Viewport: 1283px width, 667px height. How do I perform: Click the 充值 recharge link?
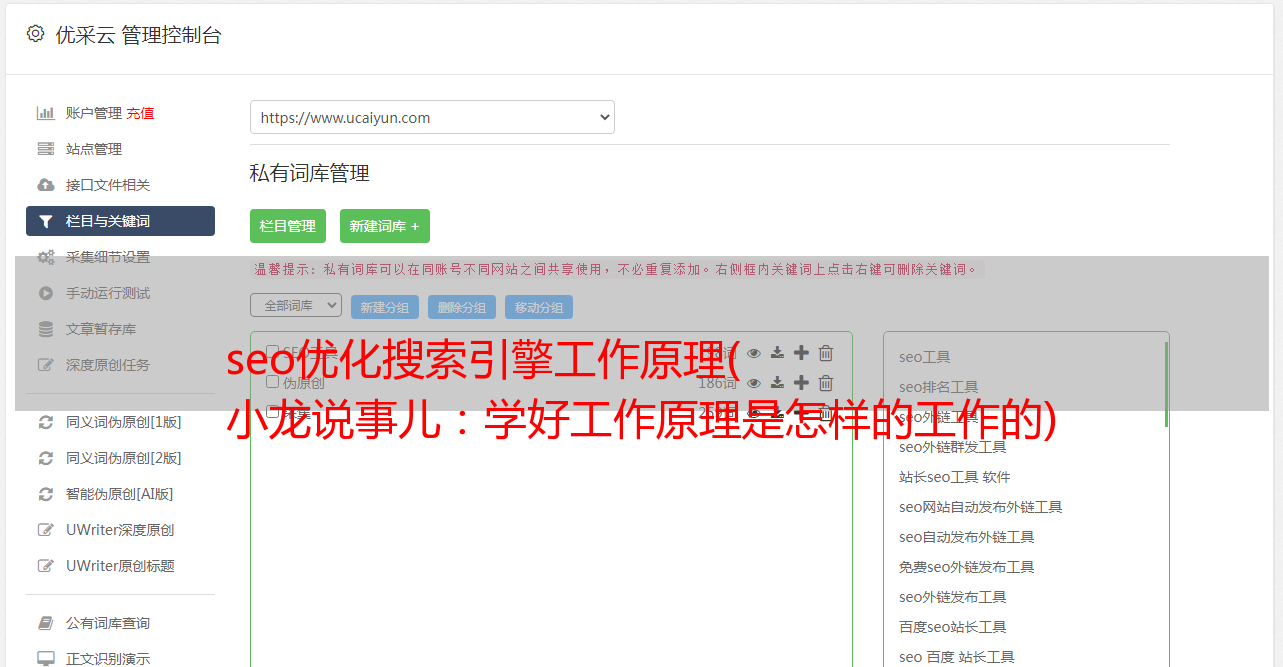tap(140, 113)
